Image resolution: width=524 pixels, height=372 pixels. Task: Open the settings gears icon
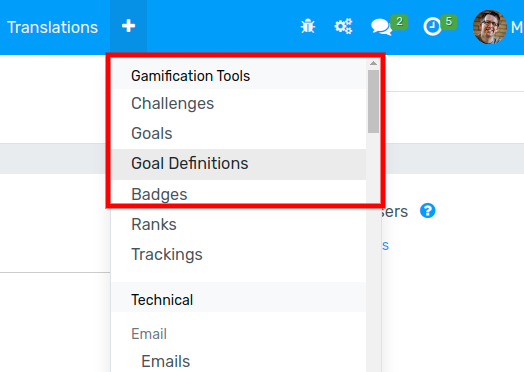(x=344, y=26)
